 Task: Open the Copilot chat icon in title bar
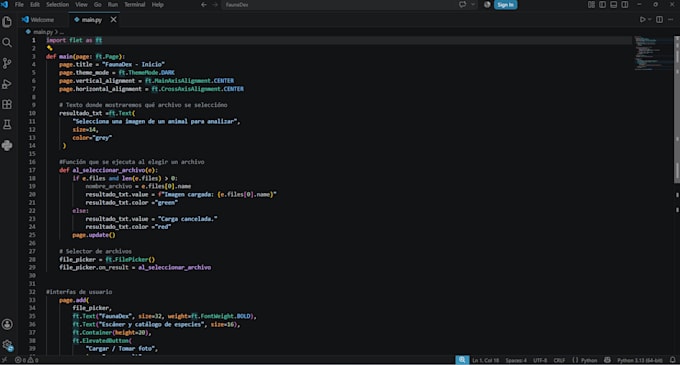[x=462, y=5]
